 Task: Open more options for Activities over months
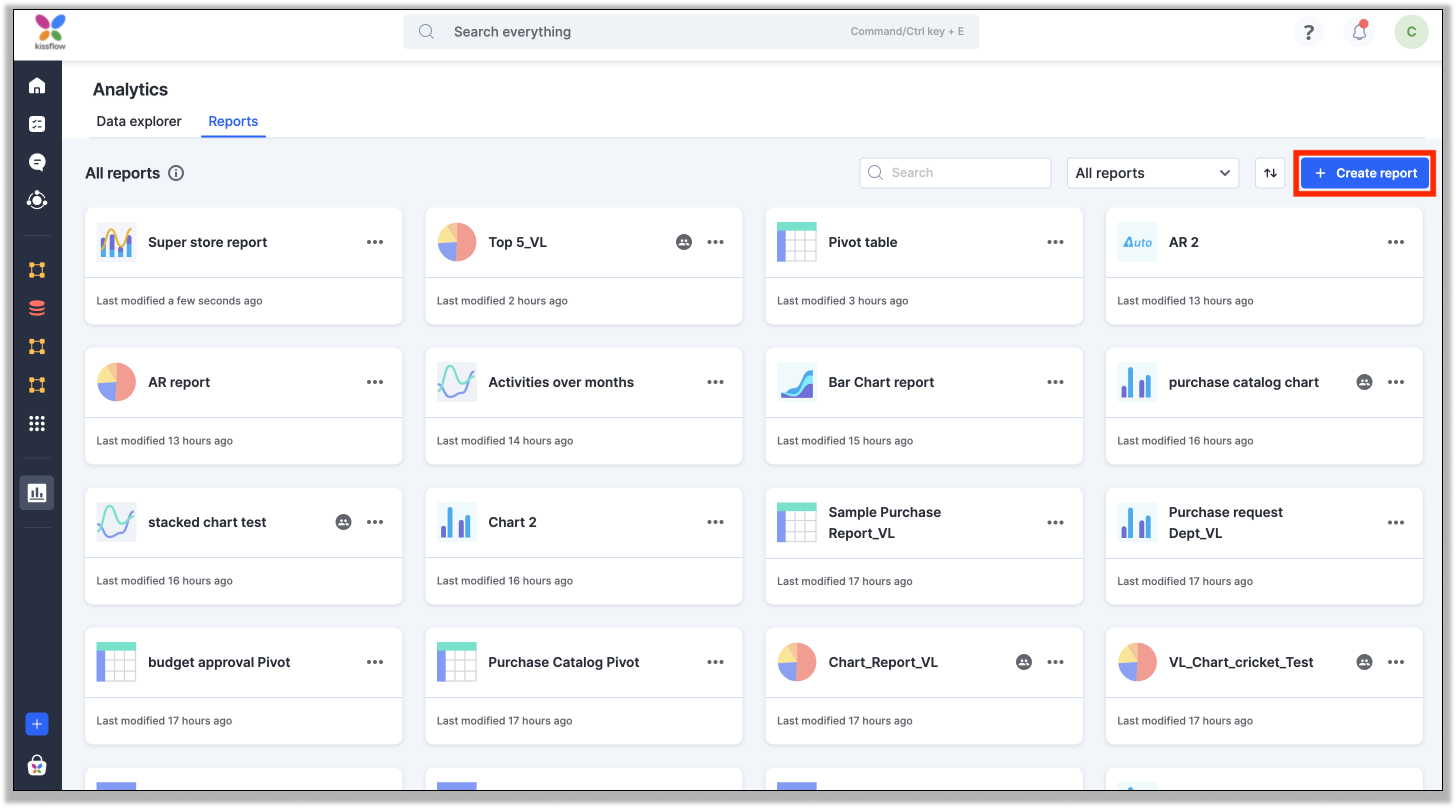[715, 382]
